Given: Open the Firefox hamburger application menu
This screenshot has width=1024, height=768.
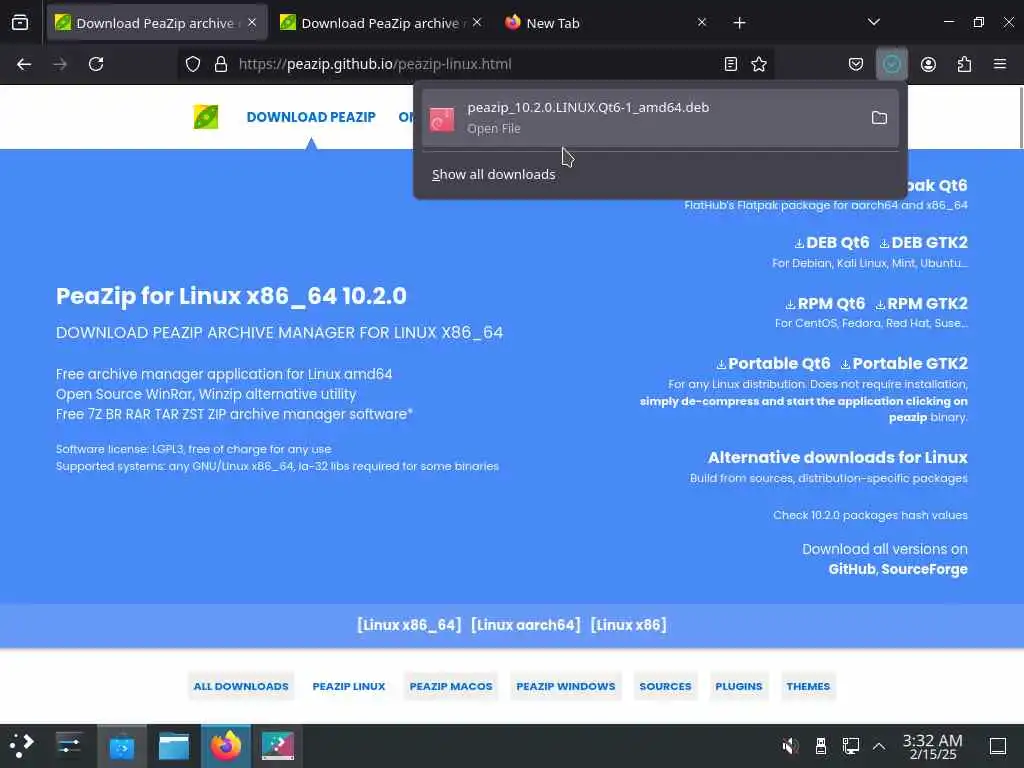Looking at the screenshot, I should coord(1000,64).
